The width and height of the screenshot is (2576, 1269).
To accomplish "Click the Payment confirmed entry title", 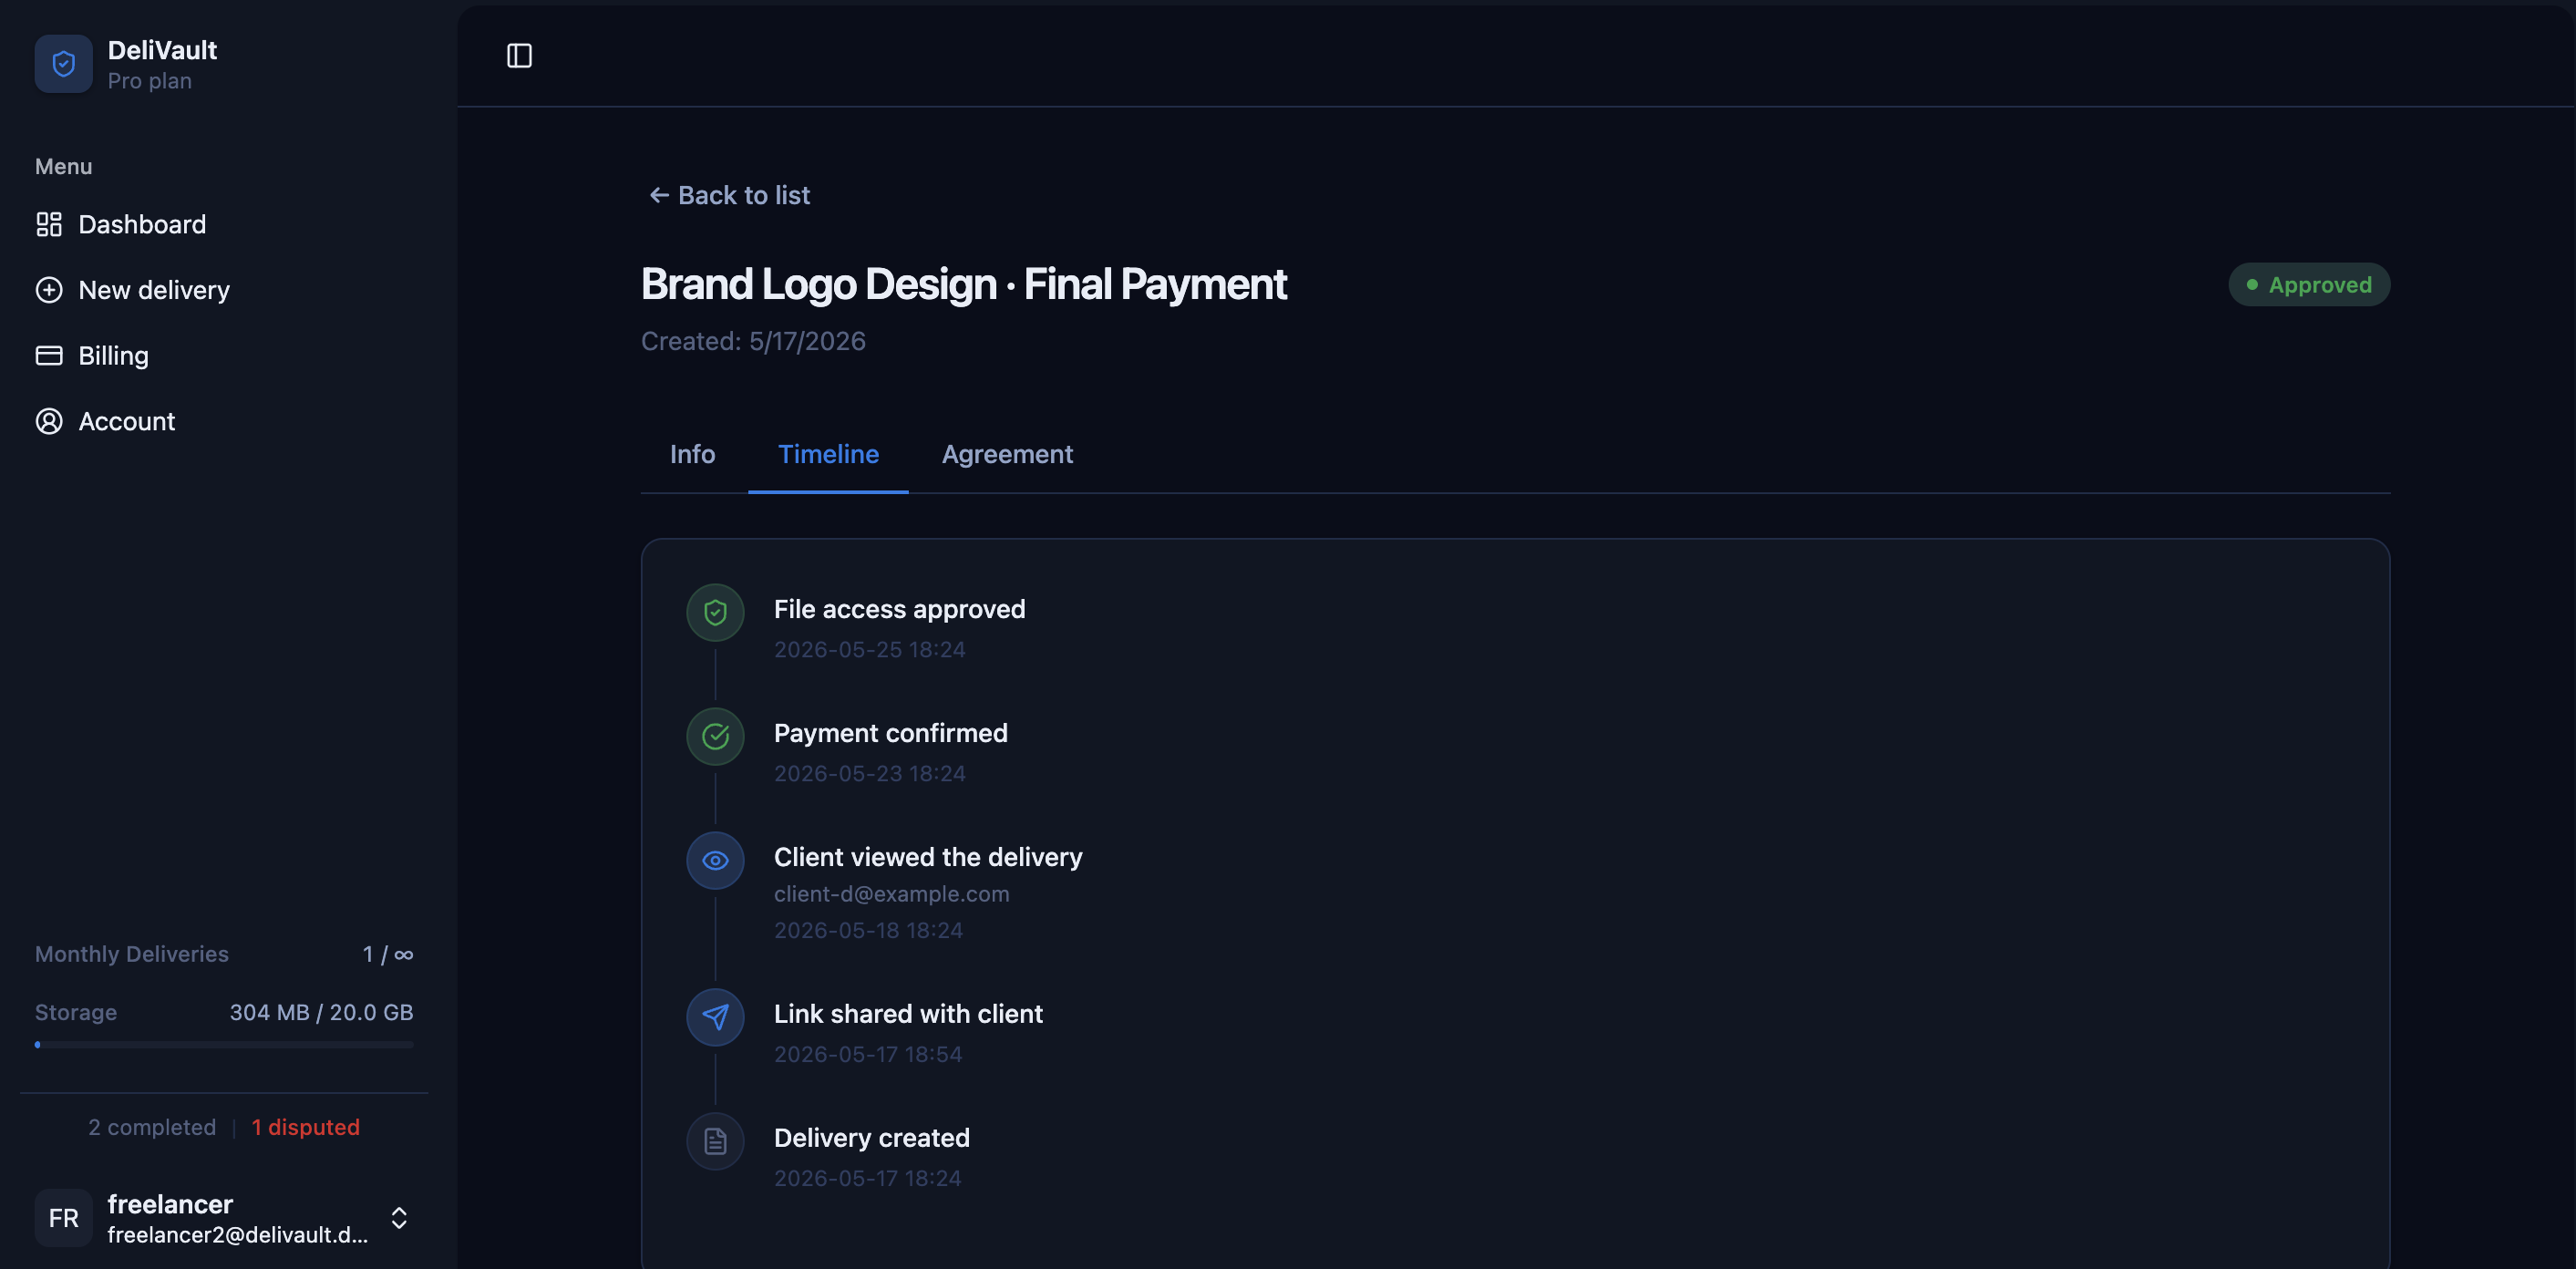I will [x=890, y=733].
